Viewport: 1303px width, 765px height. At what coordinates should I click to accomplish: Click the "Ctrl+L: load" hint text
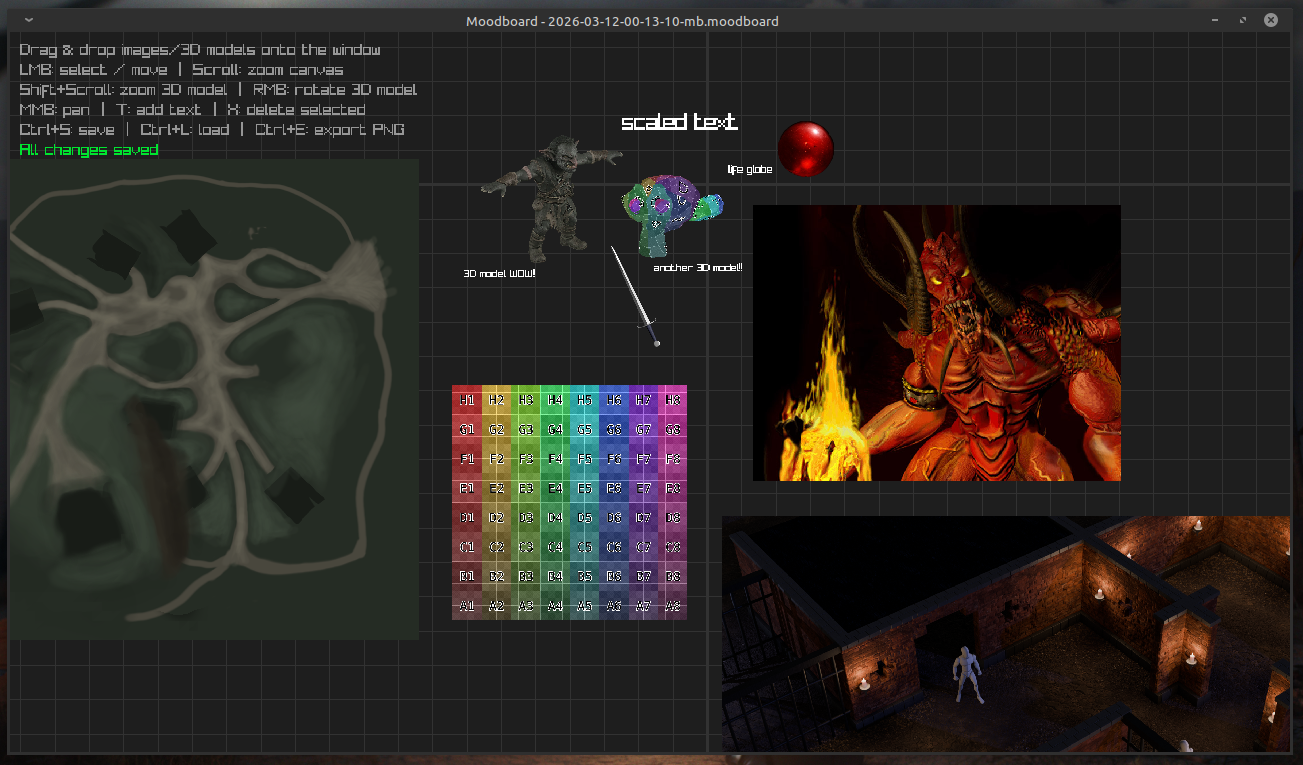[x=185, y=130]
